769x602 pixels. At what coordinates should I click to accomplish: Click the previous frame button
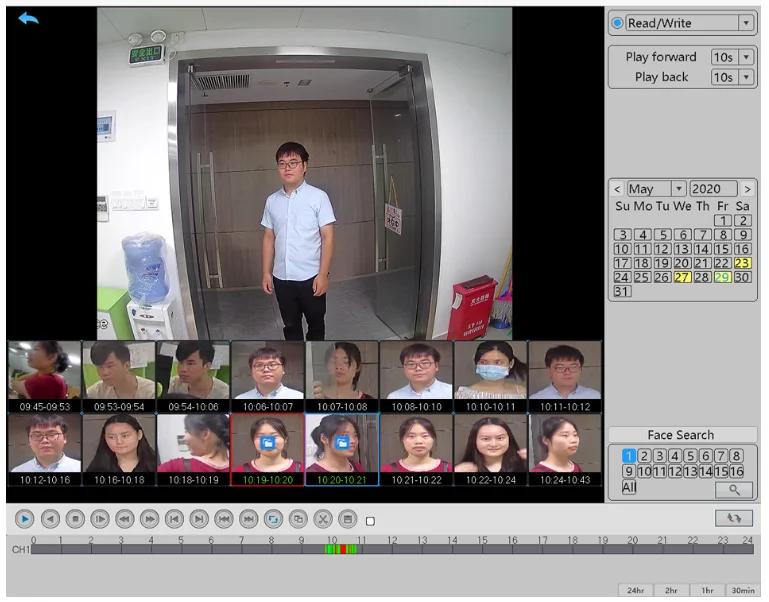point(174,519)
